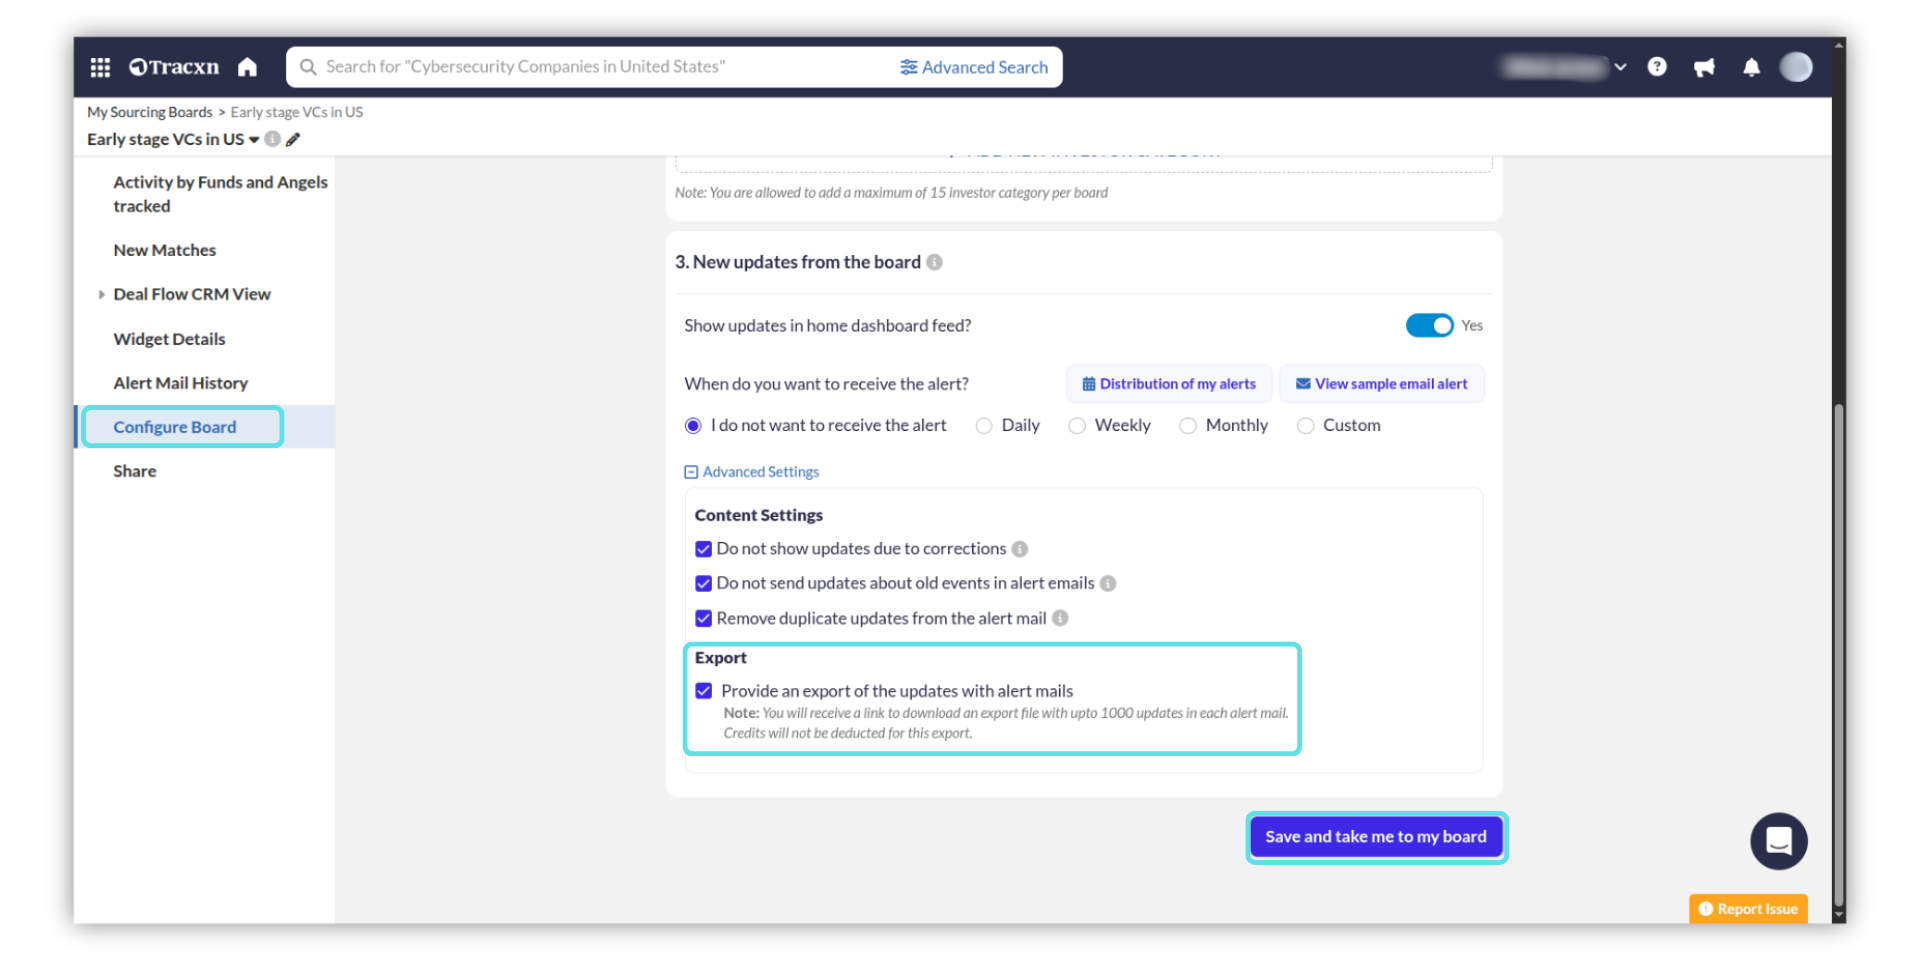Image resolution: width=1920 pixels, height=960 pixels.
Task: Select Widget Details from sidebar
Action: tap(169, 339)
